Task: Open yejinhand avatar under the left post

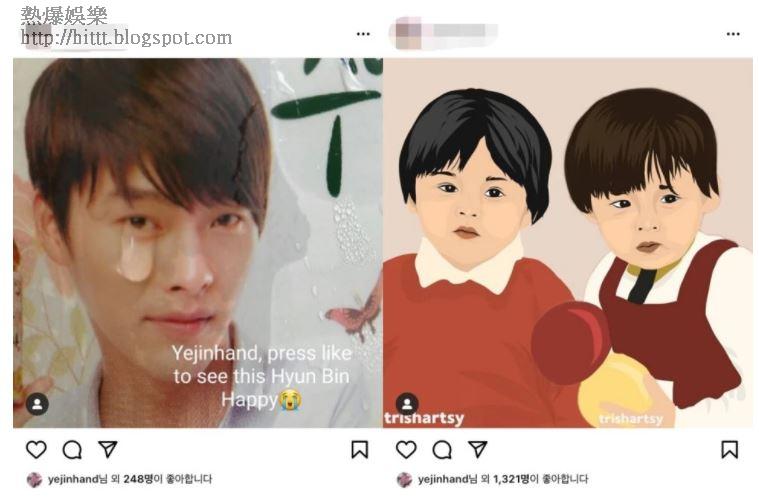Action: [35, 480]
